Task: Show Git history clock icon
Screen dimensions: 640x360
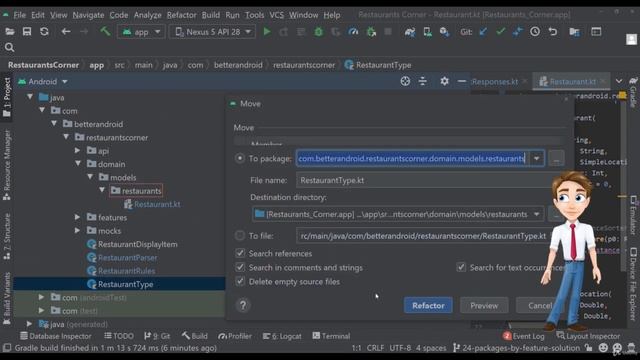Action: pyautogui.click(x=535, y=31)
